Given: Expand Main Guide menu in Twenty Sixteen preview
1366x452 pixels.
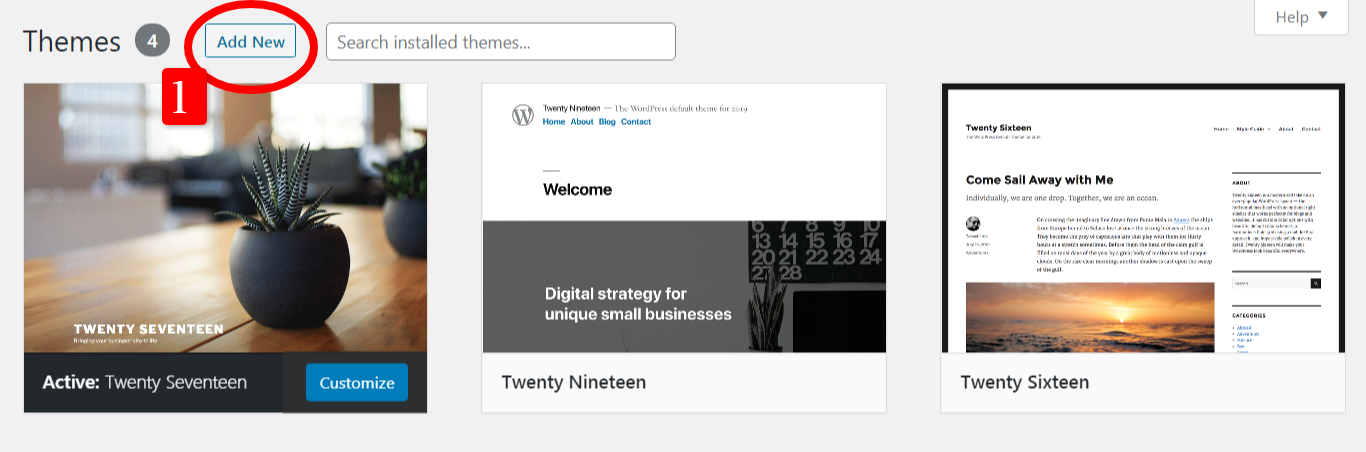Looking at the screenshot, I should (x=1254, y=129).
